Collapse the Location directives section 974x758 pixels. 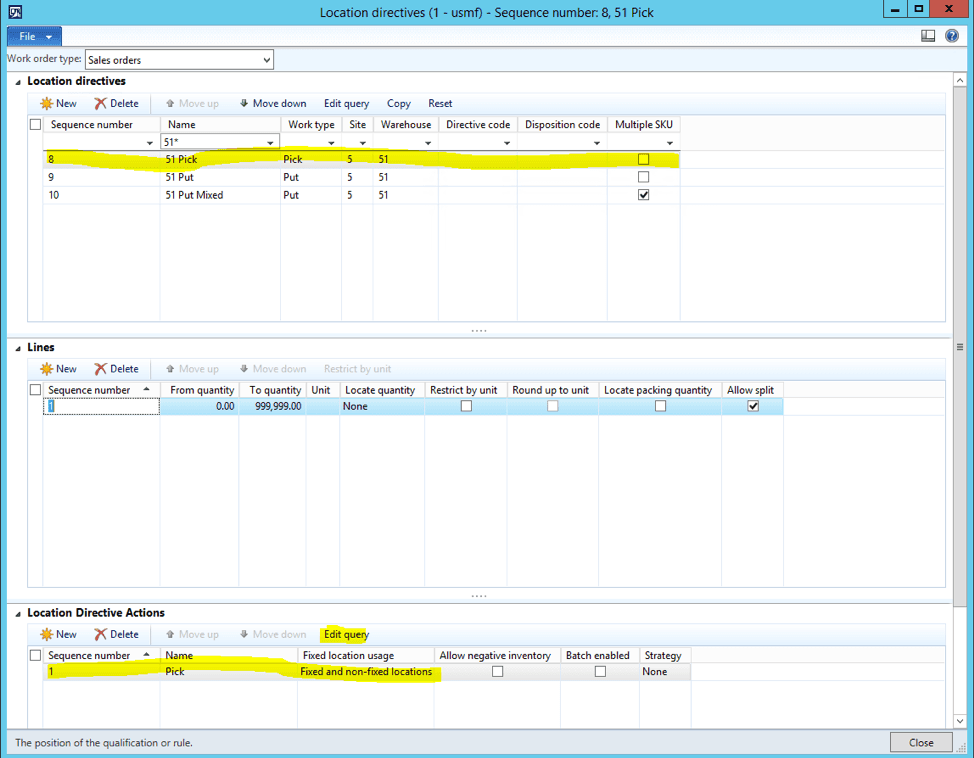point(18,82)
